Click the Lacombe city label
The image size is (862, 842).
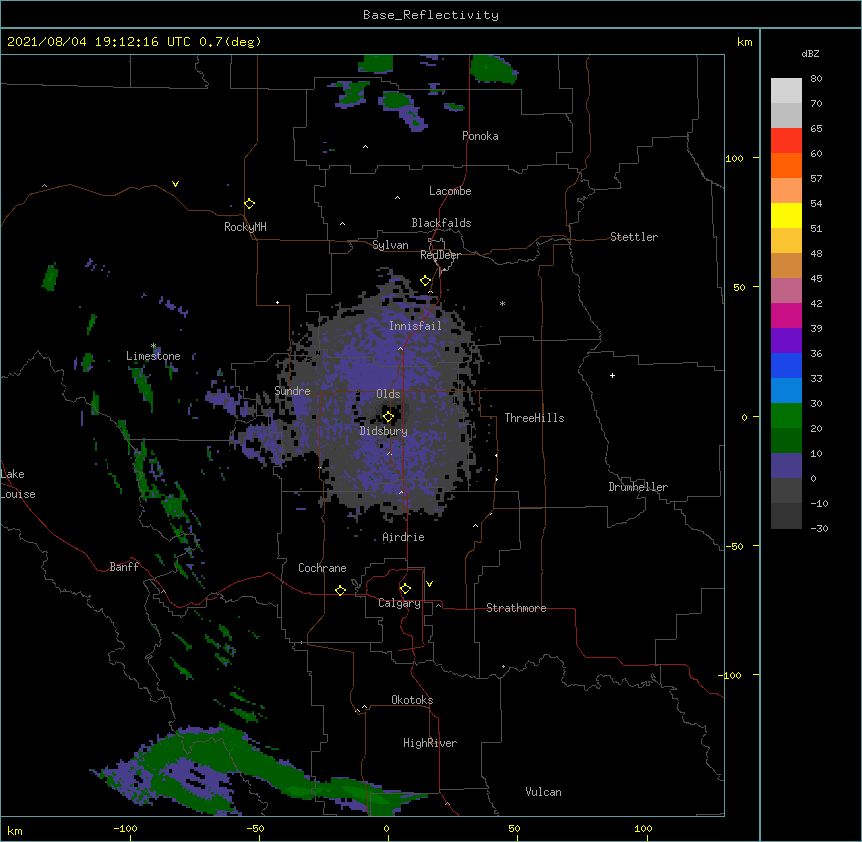450,191
